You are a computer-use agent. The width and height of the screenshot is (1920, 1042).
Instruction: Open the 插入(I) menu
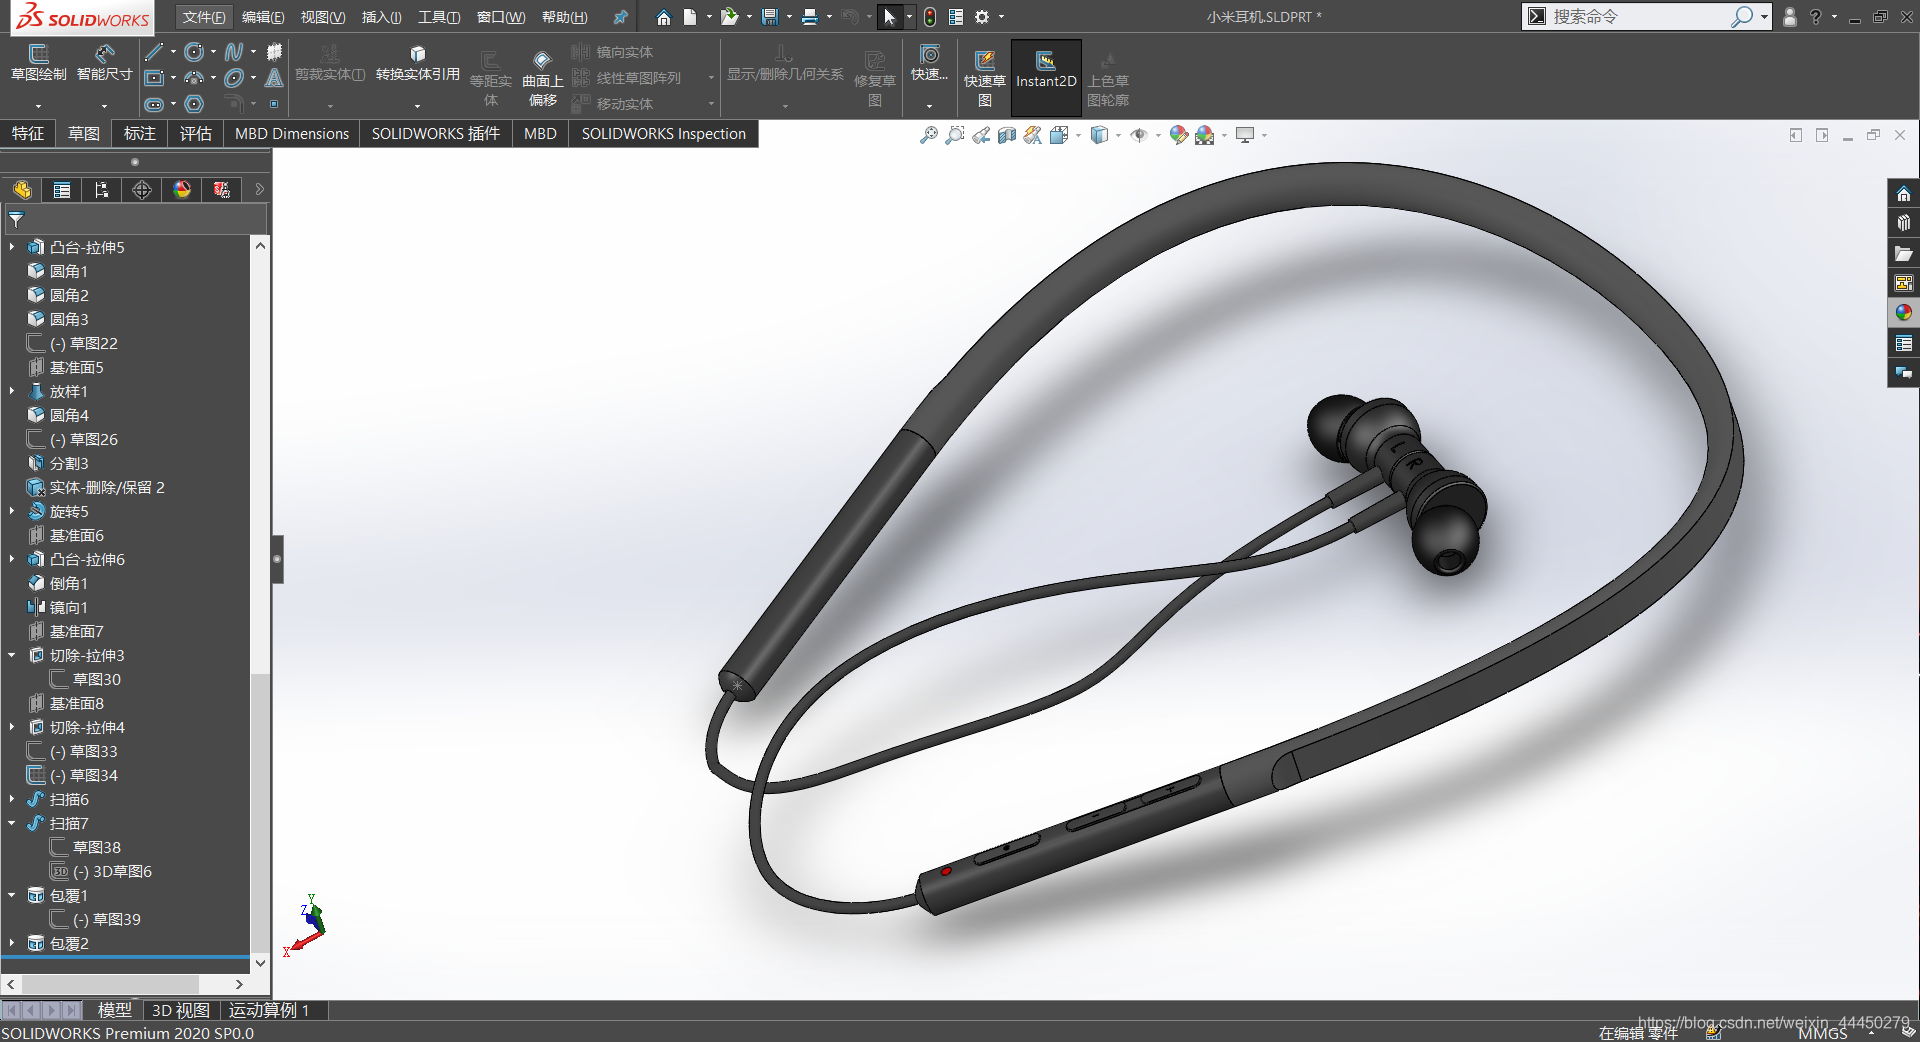(381, 17)
